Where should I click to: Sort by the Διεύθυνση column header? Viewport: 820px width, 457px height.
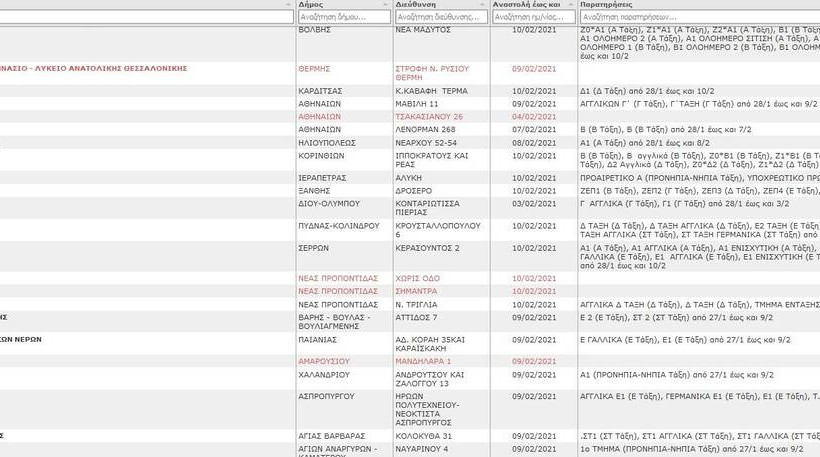click(415, 5)
